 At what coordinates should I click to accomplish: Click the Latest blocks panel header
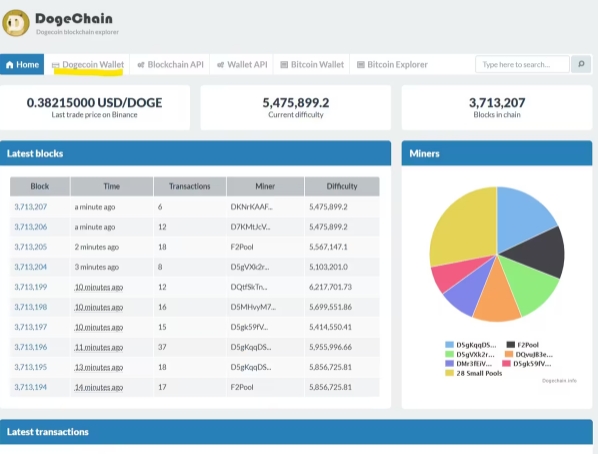[x=195, y=153]
